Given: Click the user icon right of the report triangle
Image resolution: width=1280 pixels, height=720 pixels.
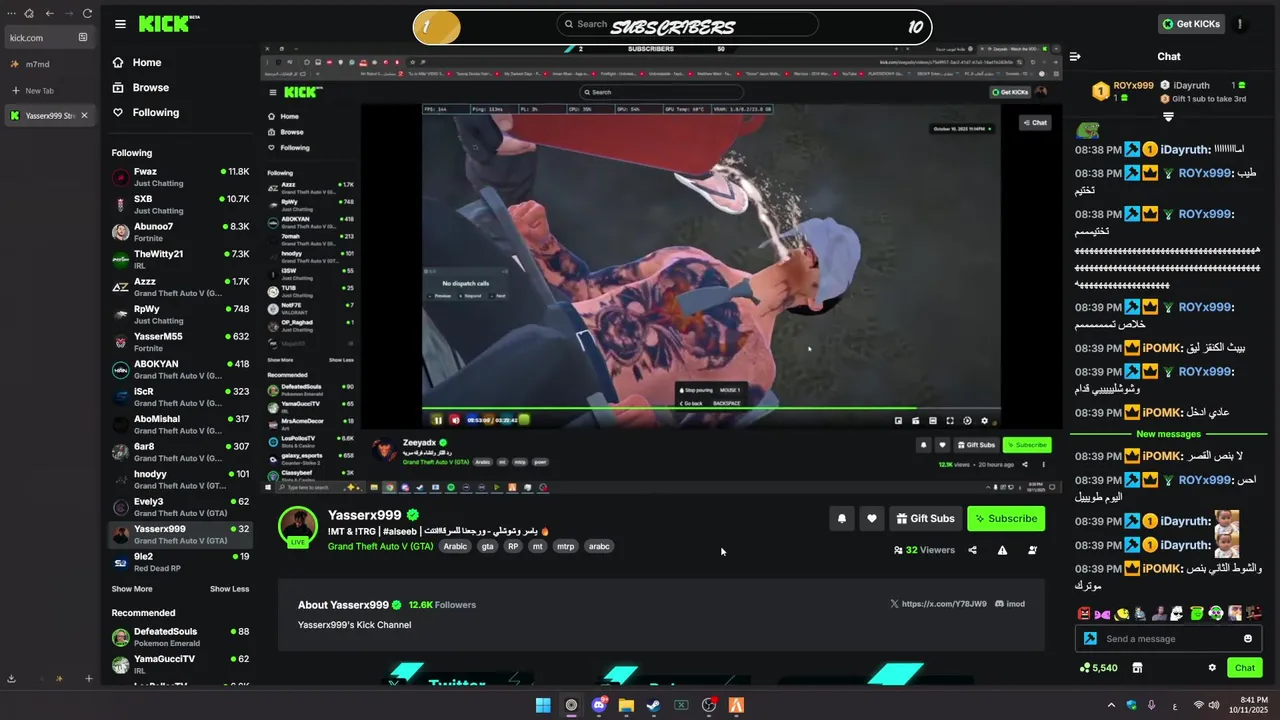Looking at the screenshot, I should click(x=1033, y=550).
